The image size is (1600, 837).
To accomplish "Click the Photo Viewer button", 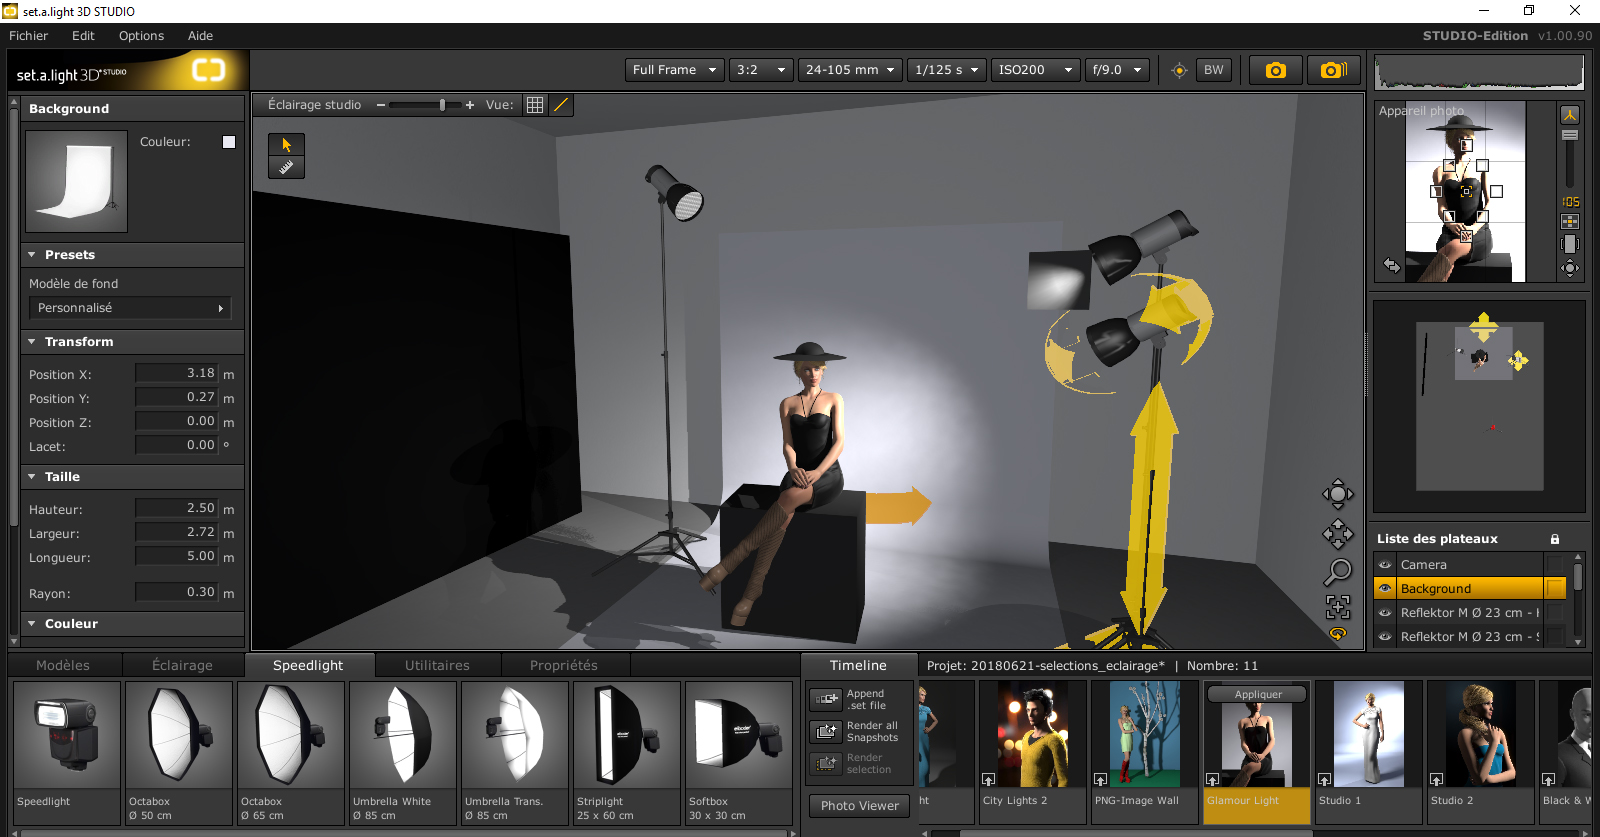I will [x=860, y=805].
